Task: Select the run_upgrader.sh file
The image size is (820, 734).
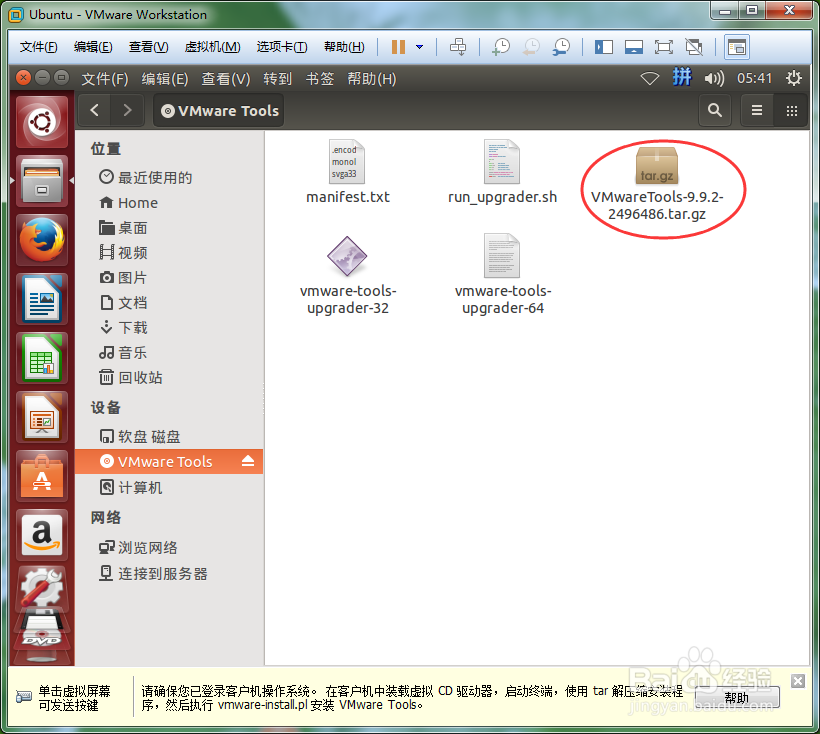Action: 502,172
